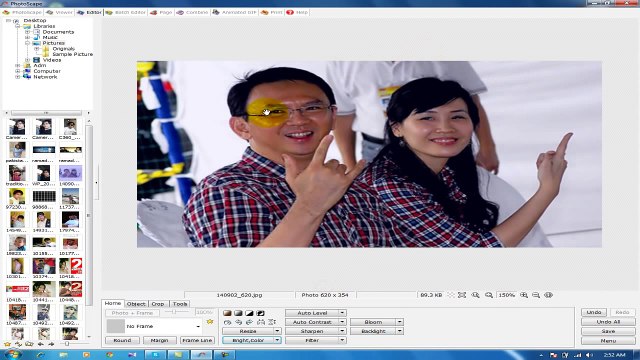640x360 pixels.
Task: Fit image to window icon beside 89.2 KB
Action: coord(462,295)
